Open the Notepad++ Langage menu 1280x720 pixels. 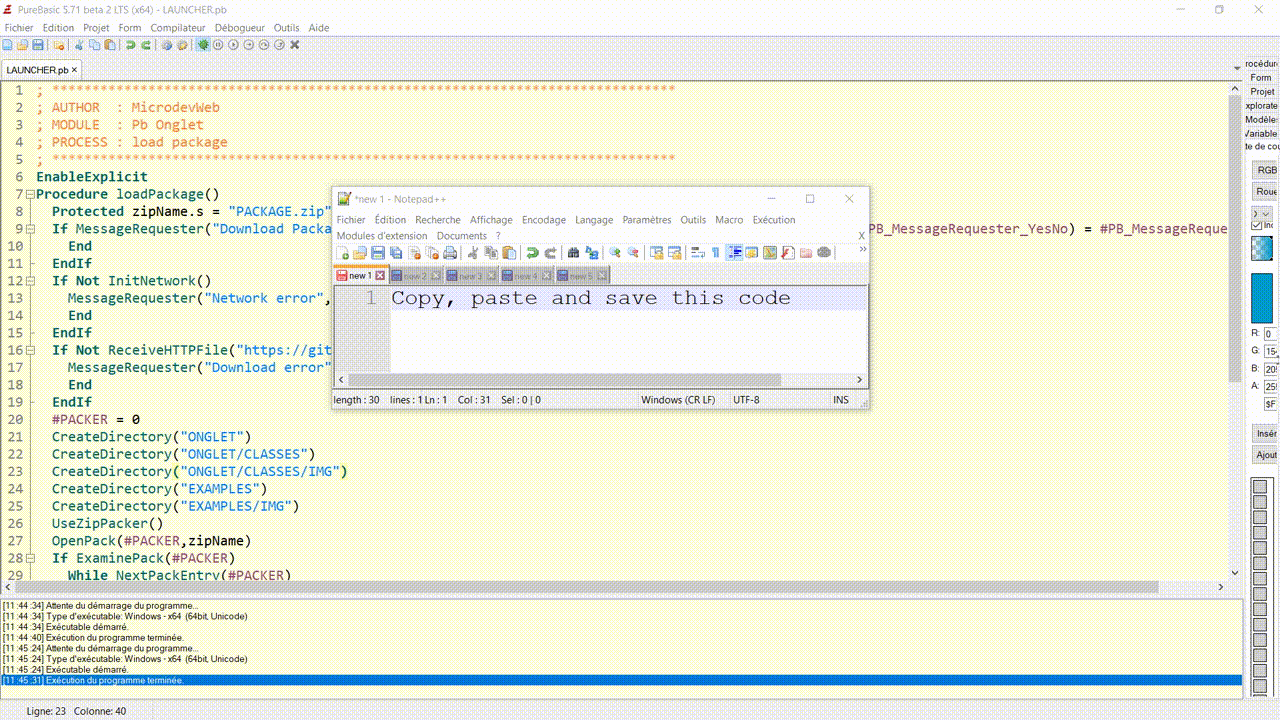pos(594,220)
